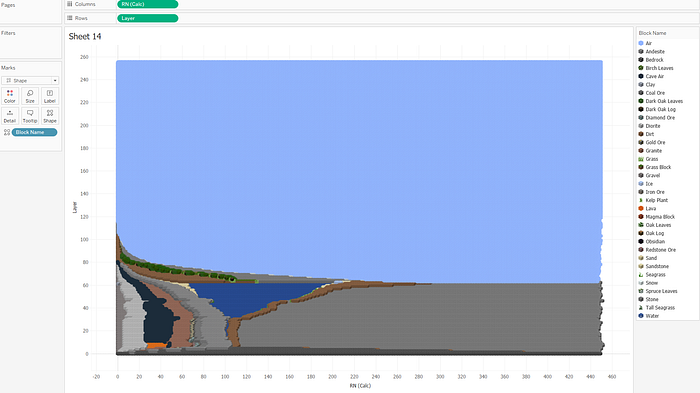
Task: Open the Detail marks card
Action: click(10, 116)
